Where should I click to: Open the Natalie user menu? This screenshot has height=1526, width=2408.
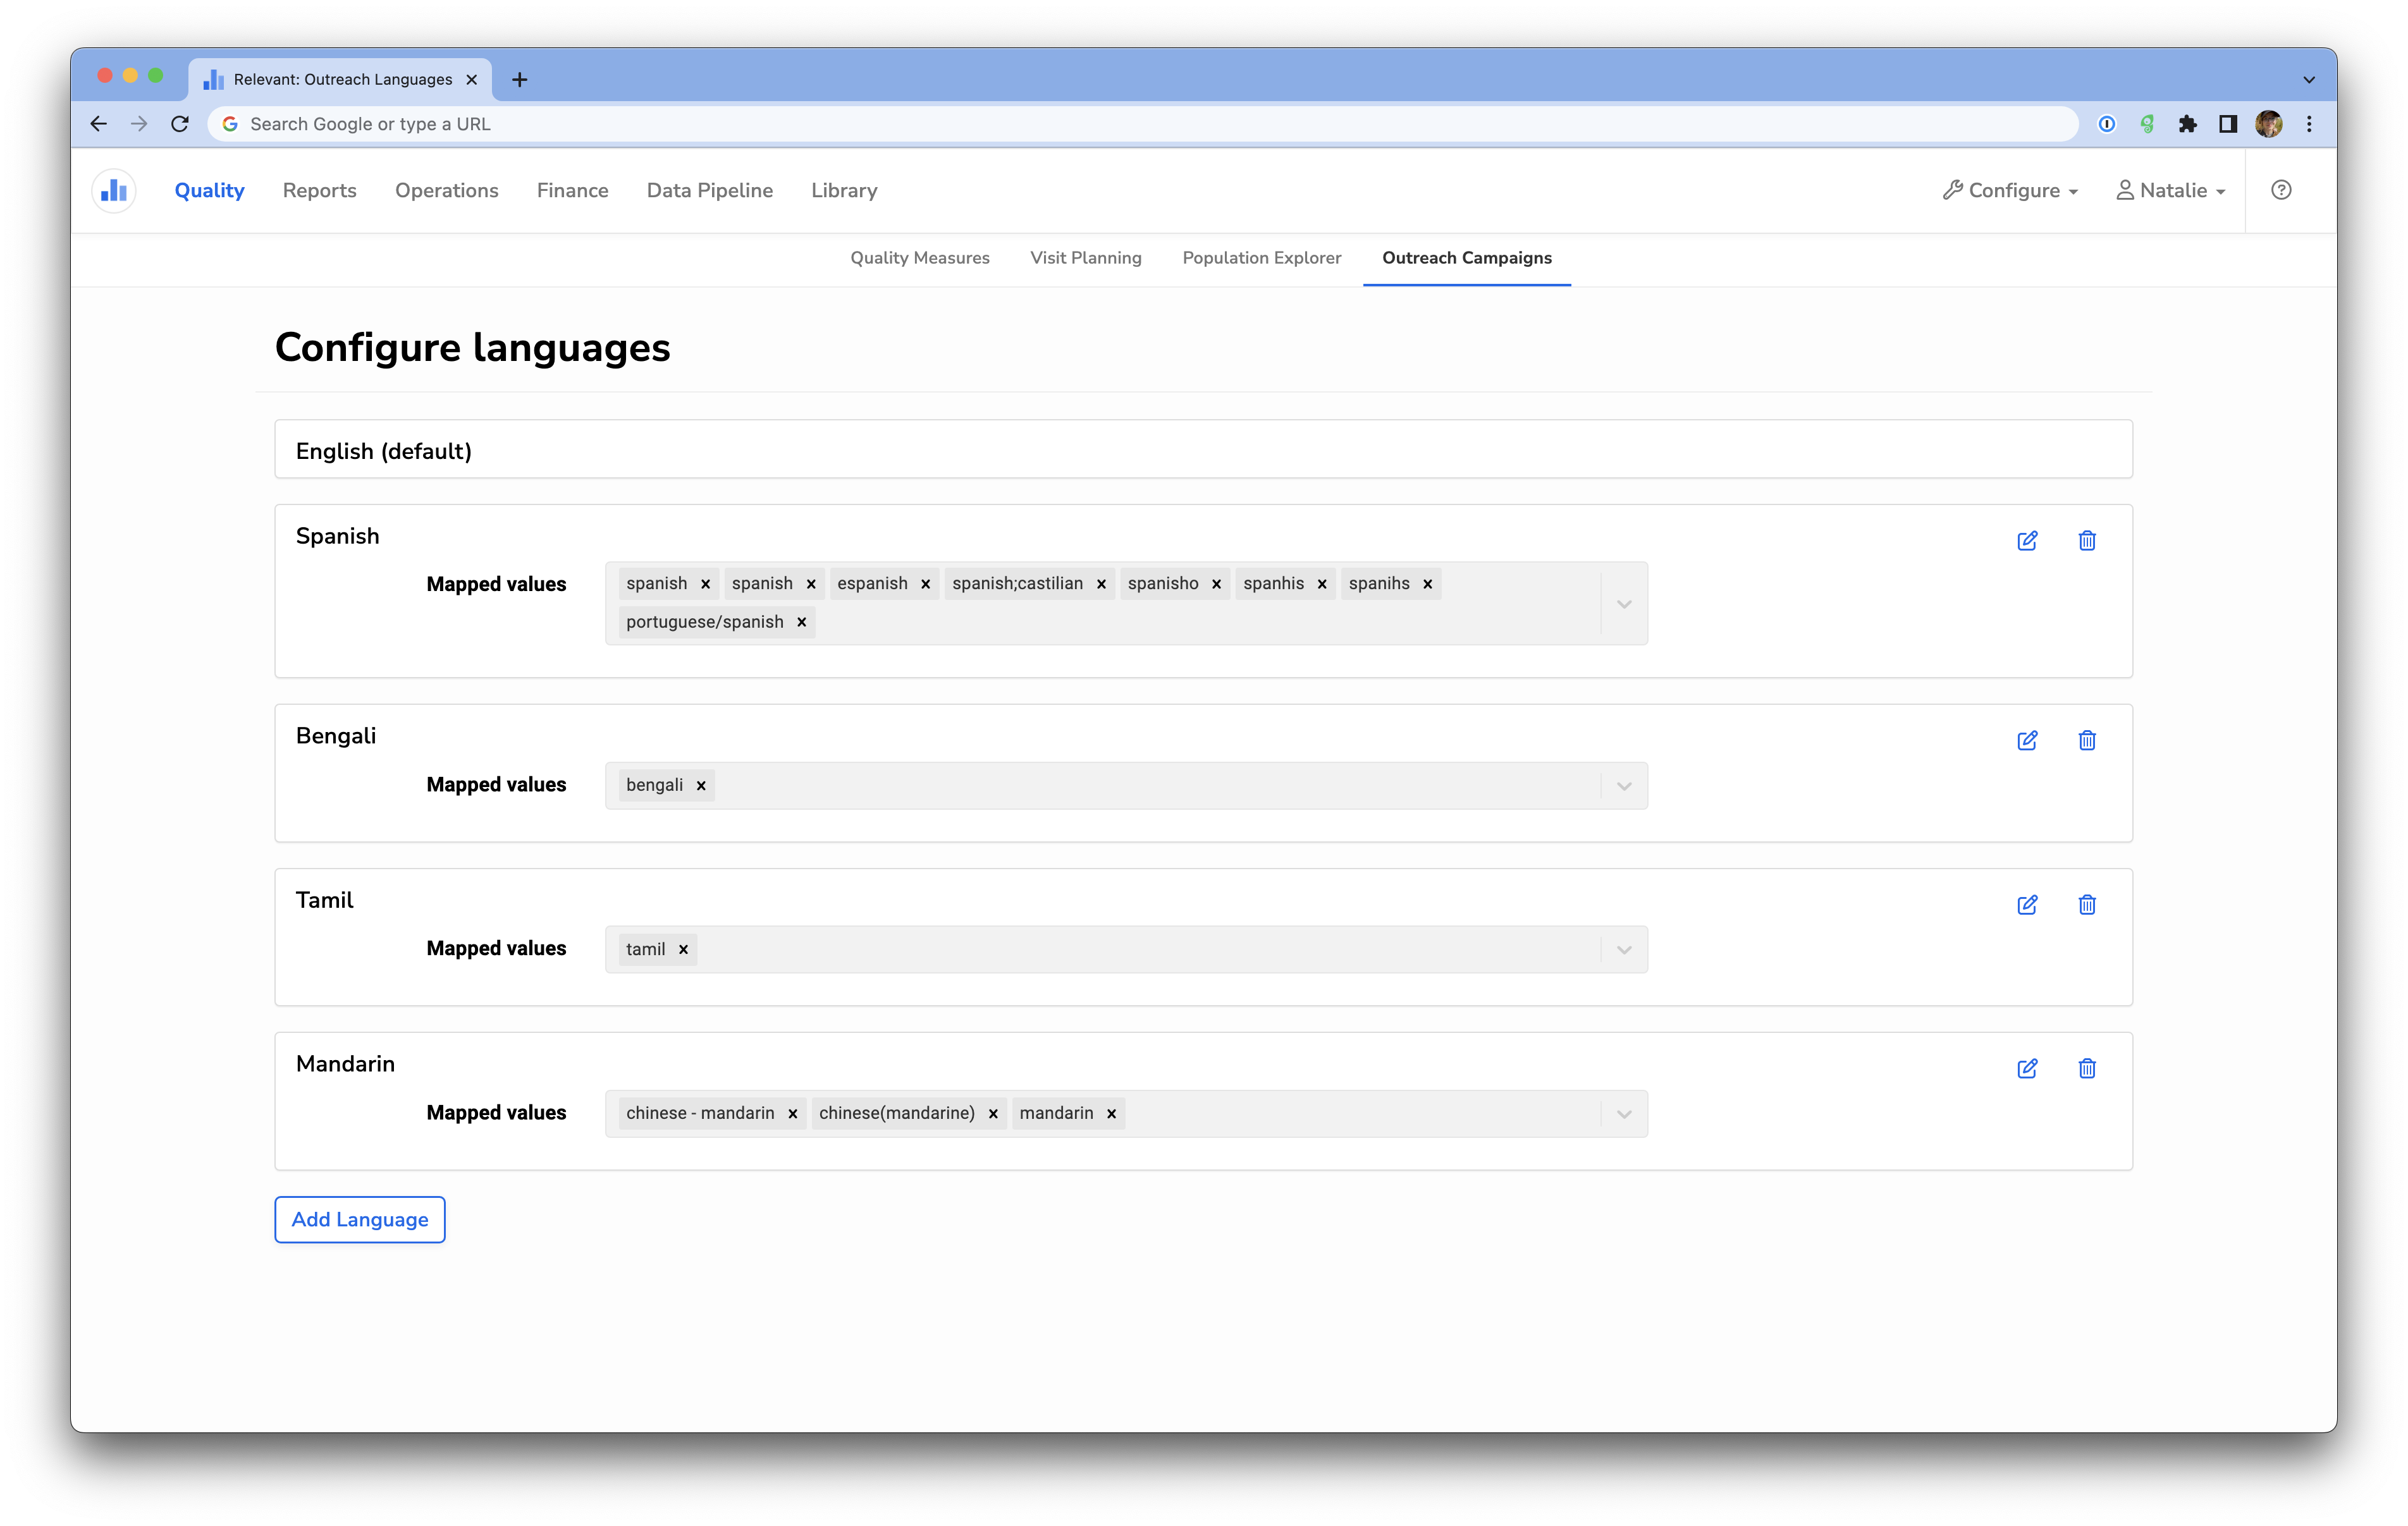point(2171,190)
